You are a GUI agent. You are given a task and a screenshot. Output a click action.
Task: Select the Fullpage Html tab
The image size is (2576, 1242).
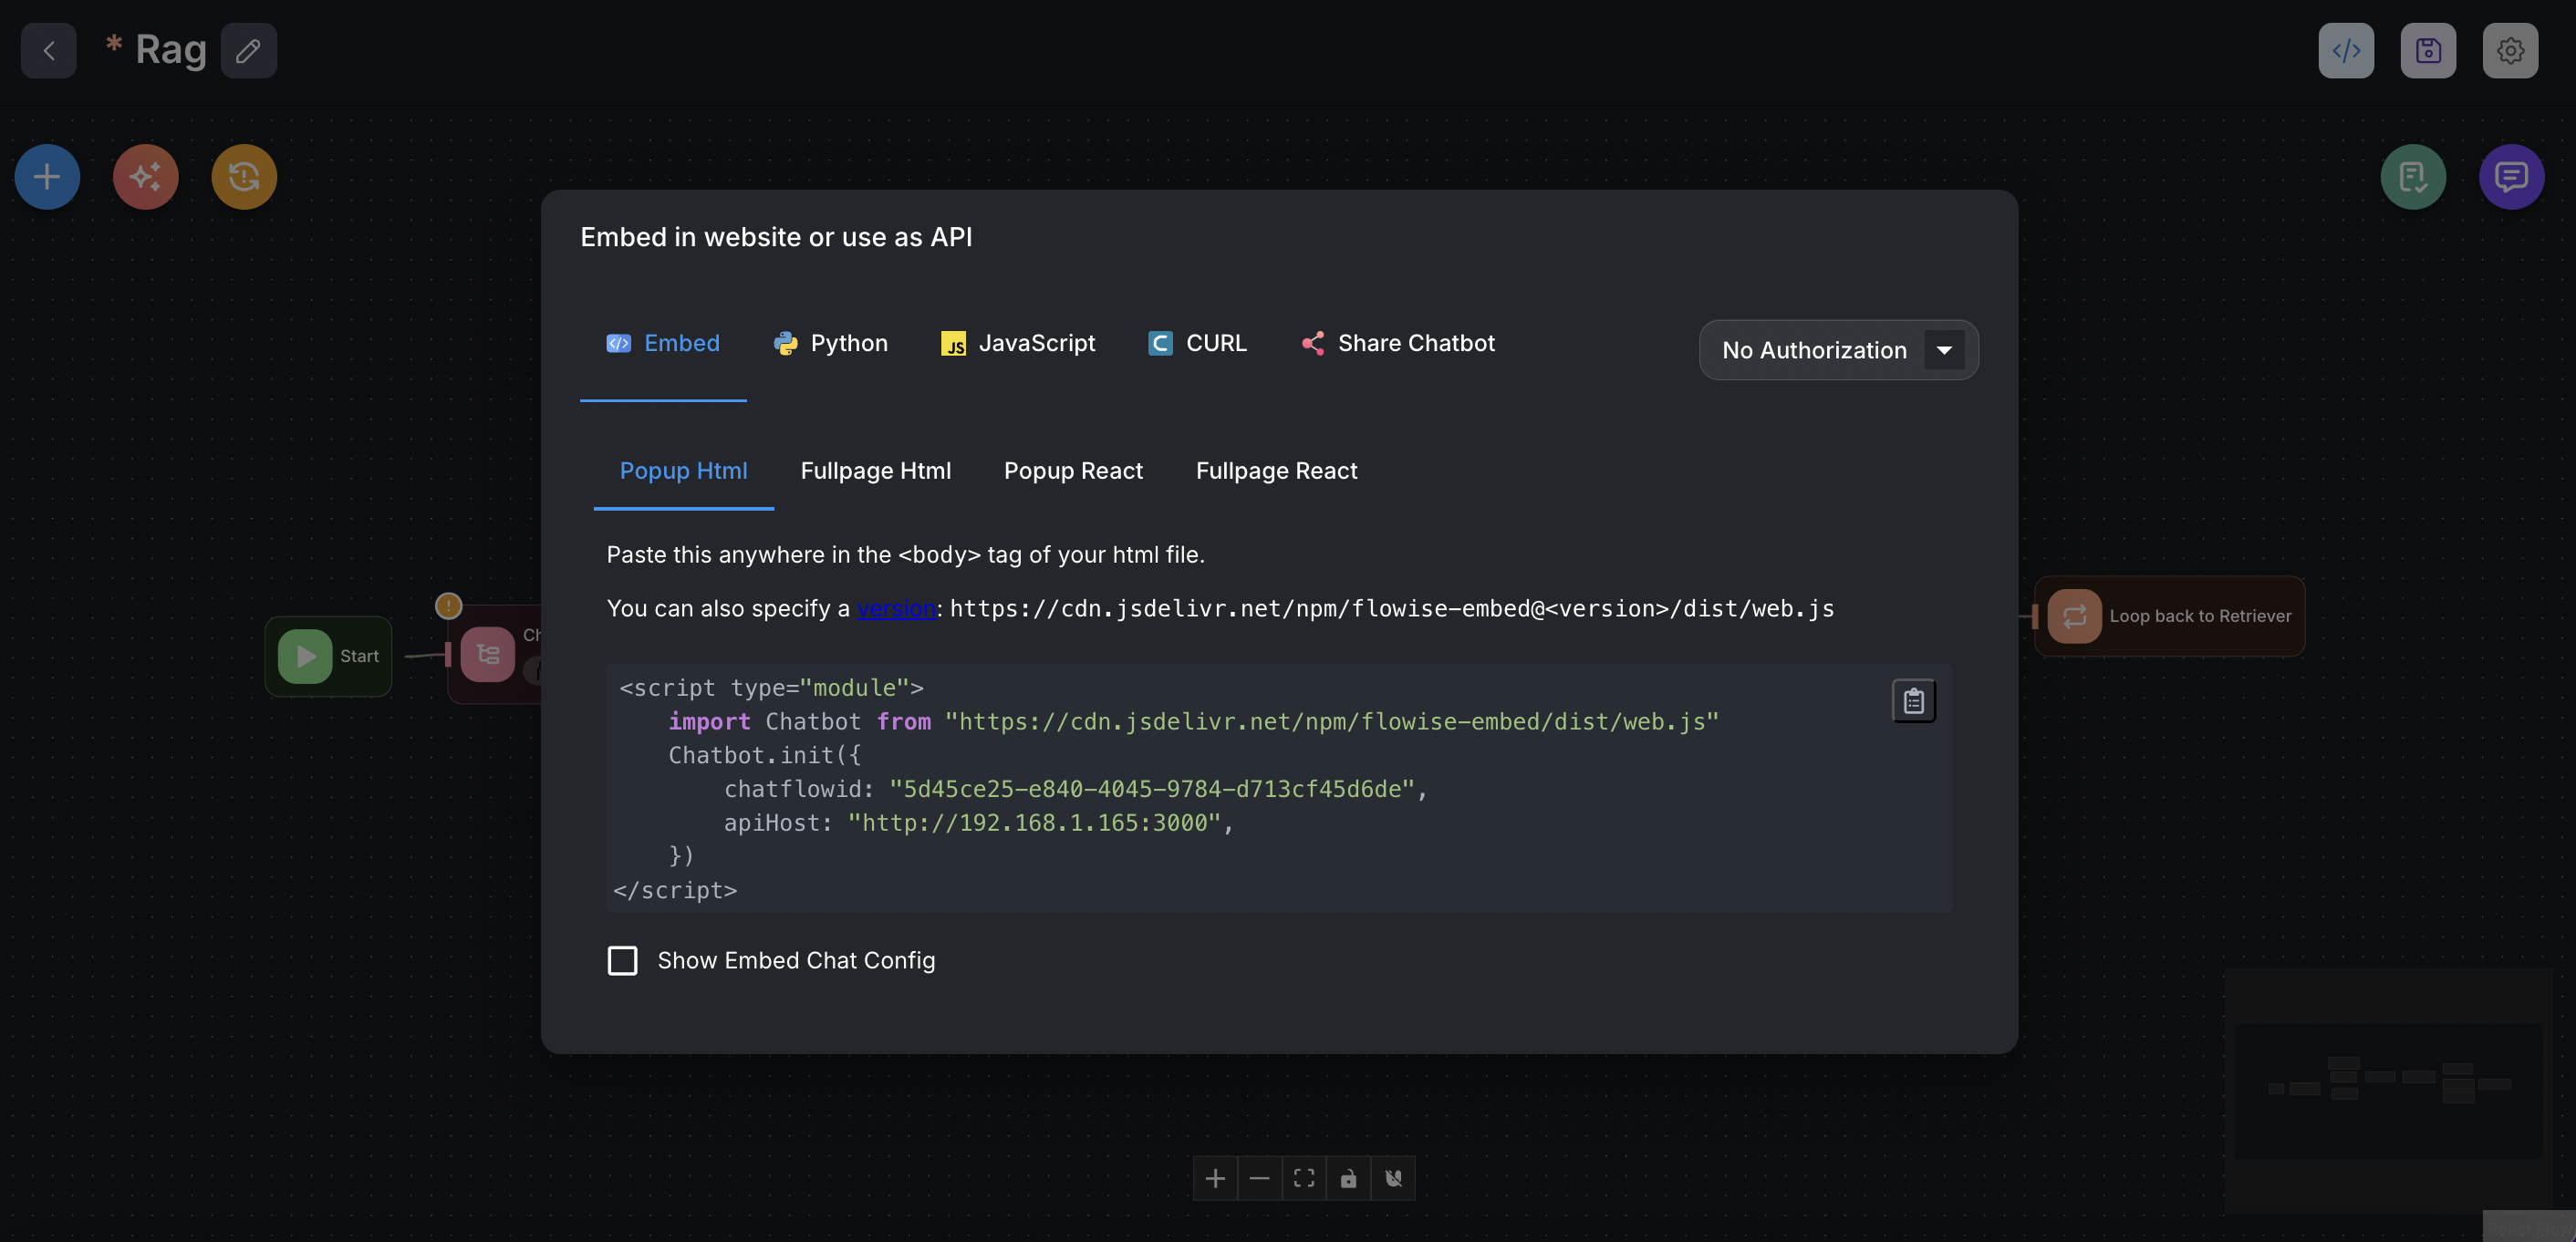(875, 471)
